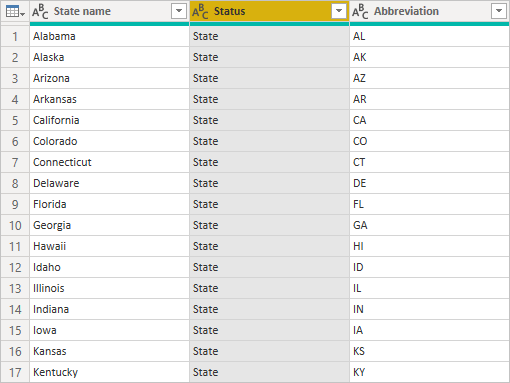This screenshot has height=383, width=510.
Task: Click the DE abbreviation cell
Action: [x=429, y=183]
